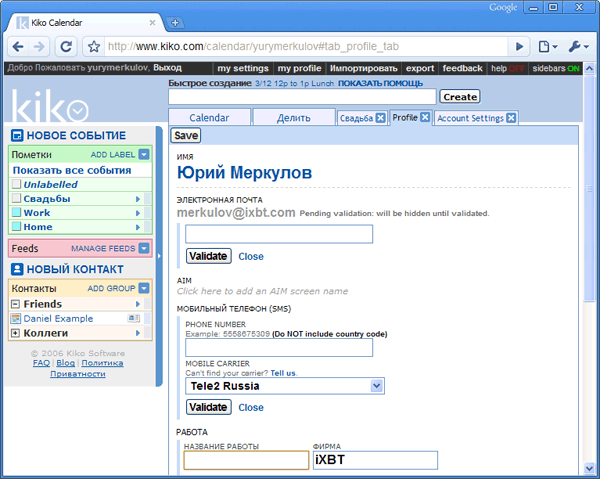Viewport: 600px width, 479px height.
Task: Open the Пометки dropdown arrow
Action: (144, 154)
